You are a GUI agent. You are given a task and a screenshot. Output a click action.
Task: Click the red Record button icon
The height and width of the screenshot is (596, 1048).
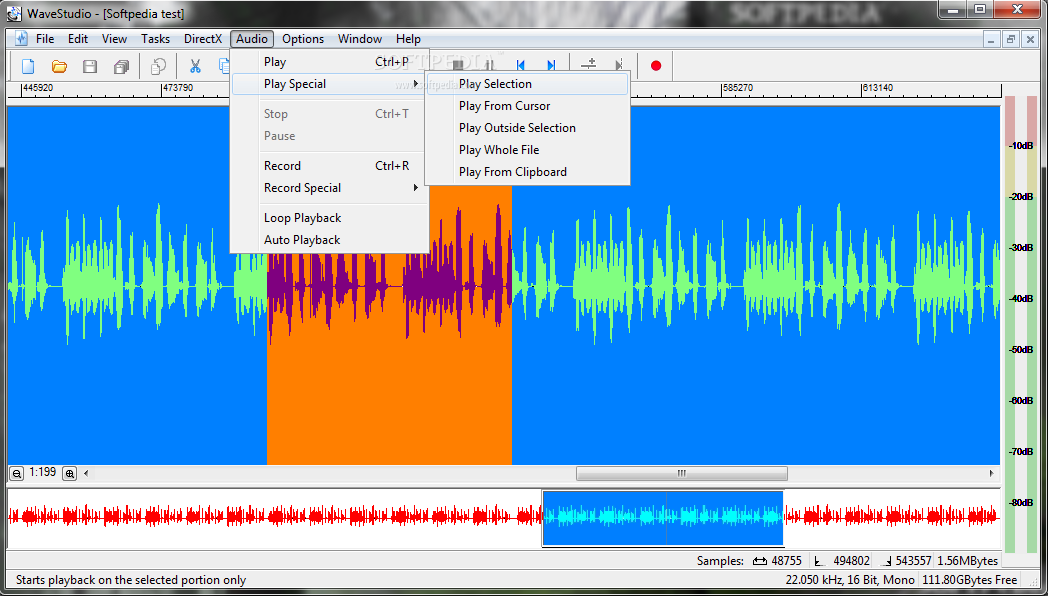tap(656, 65)
